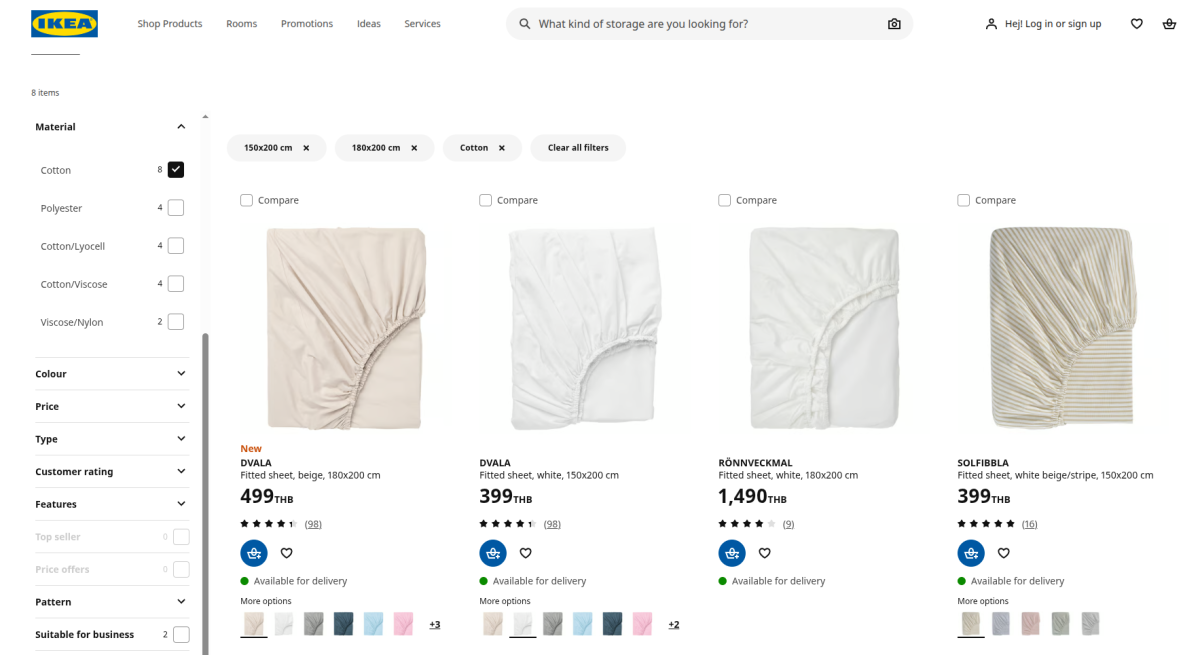The image size is (1200, 655).
Task: Open the shopping basket in header
Action: pyautogui.click(x=1169, y=24)
